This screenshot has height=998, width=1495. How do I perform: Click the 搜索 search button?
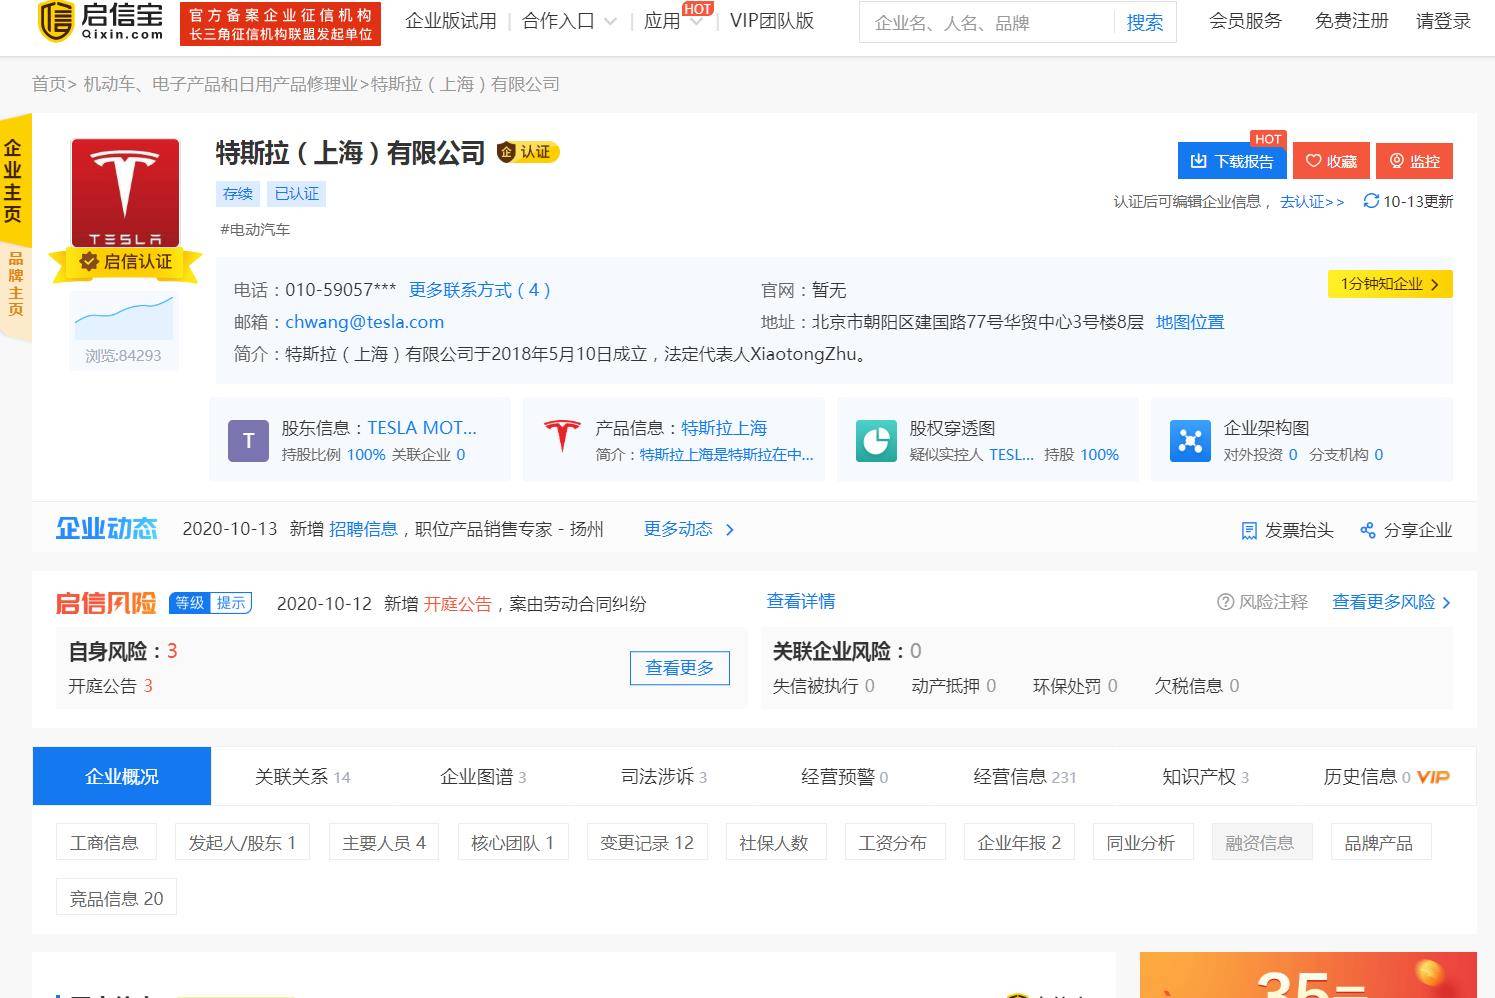pos(1145,22)
